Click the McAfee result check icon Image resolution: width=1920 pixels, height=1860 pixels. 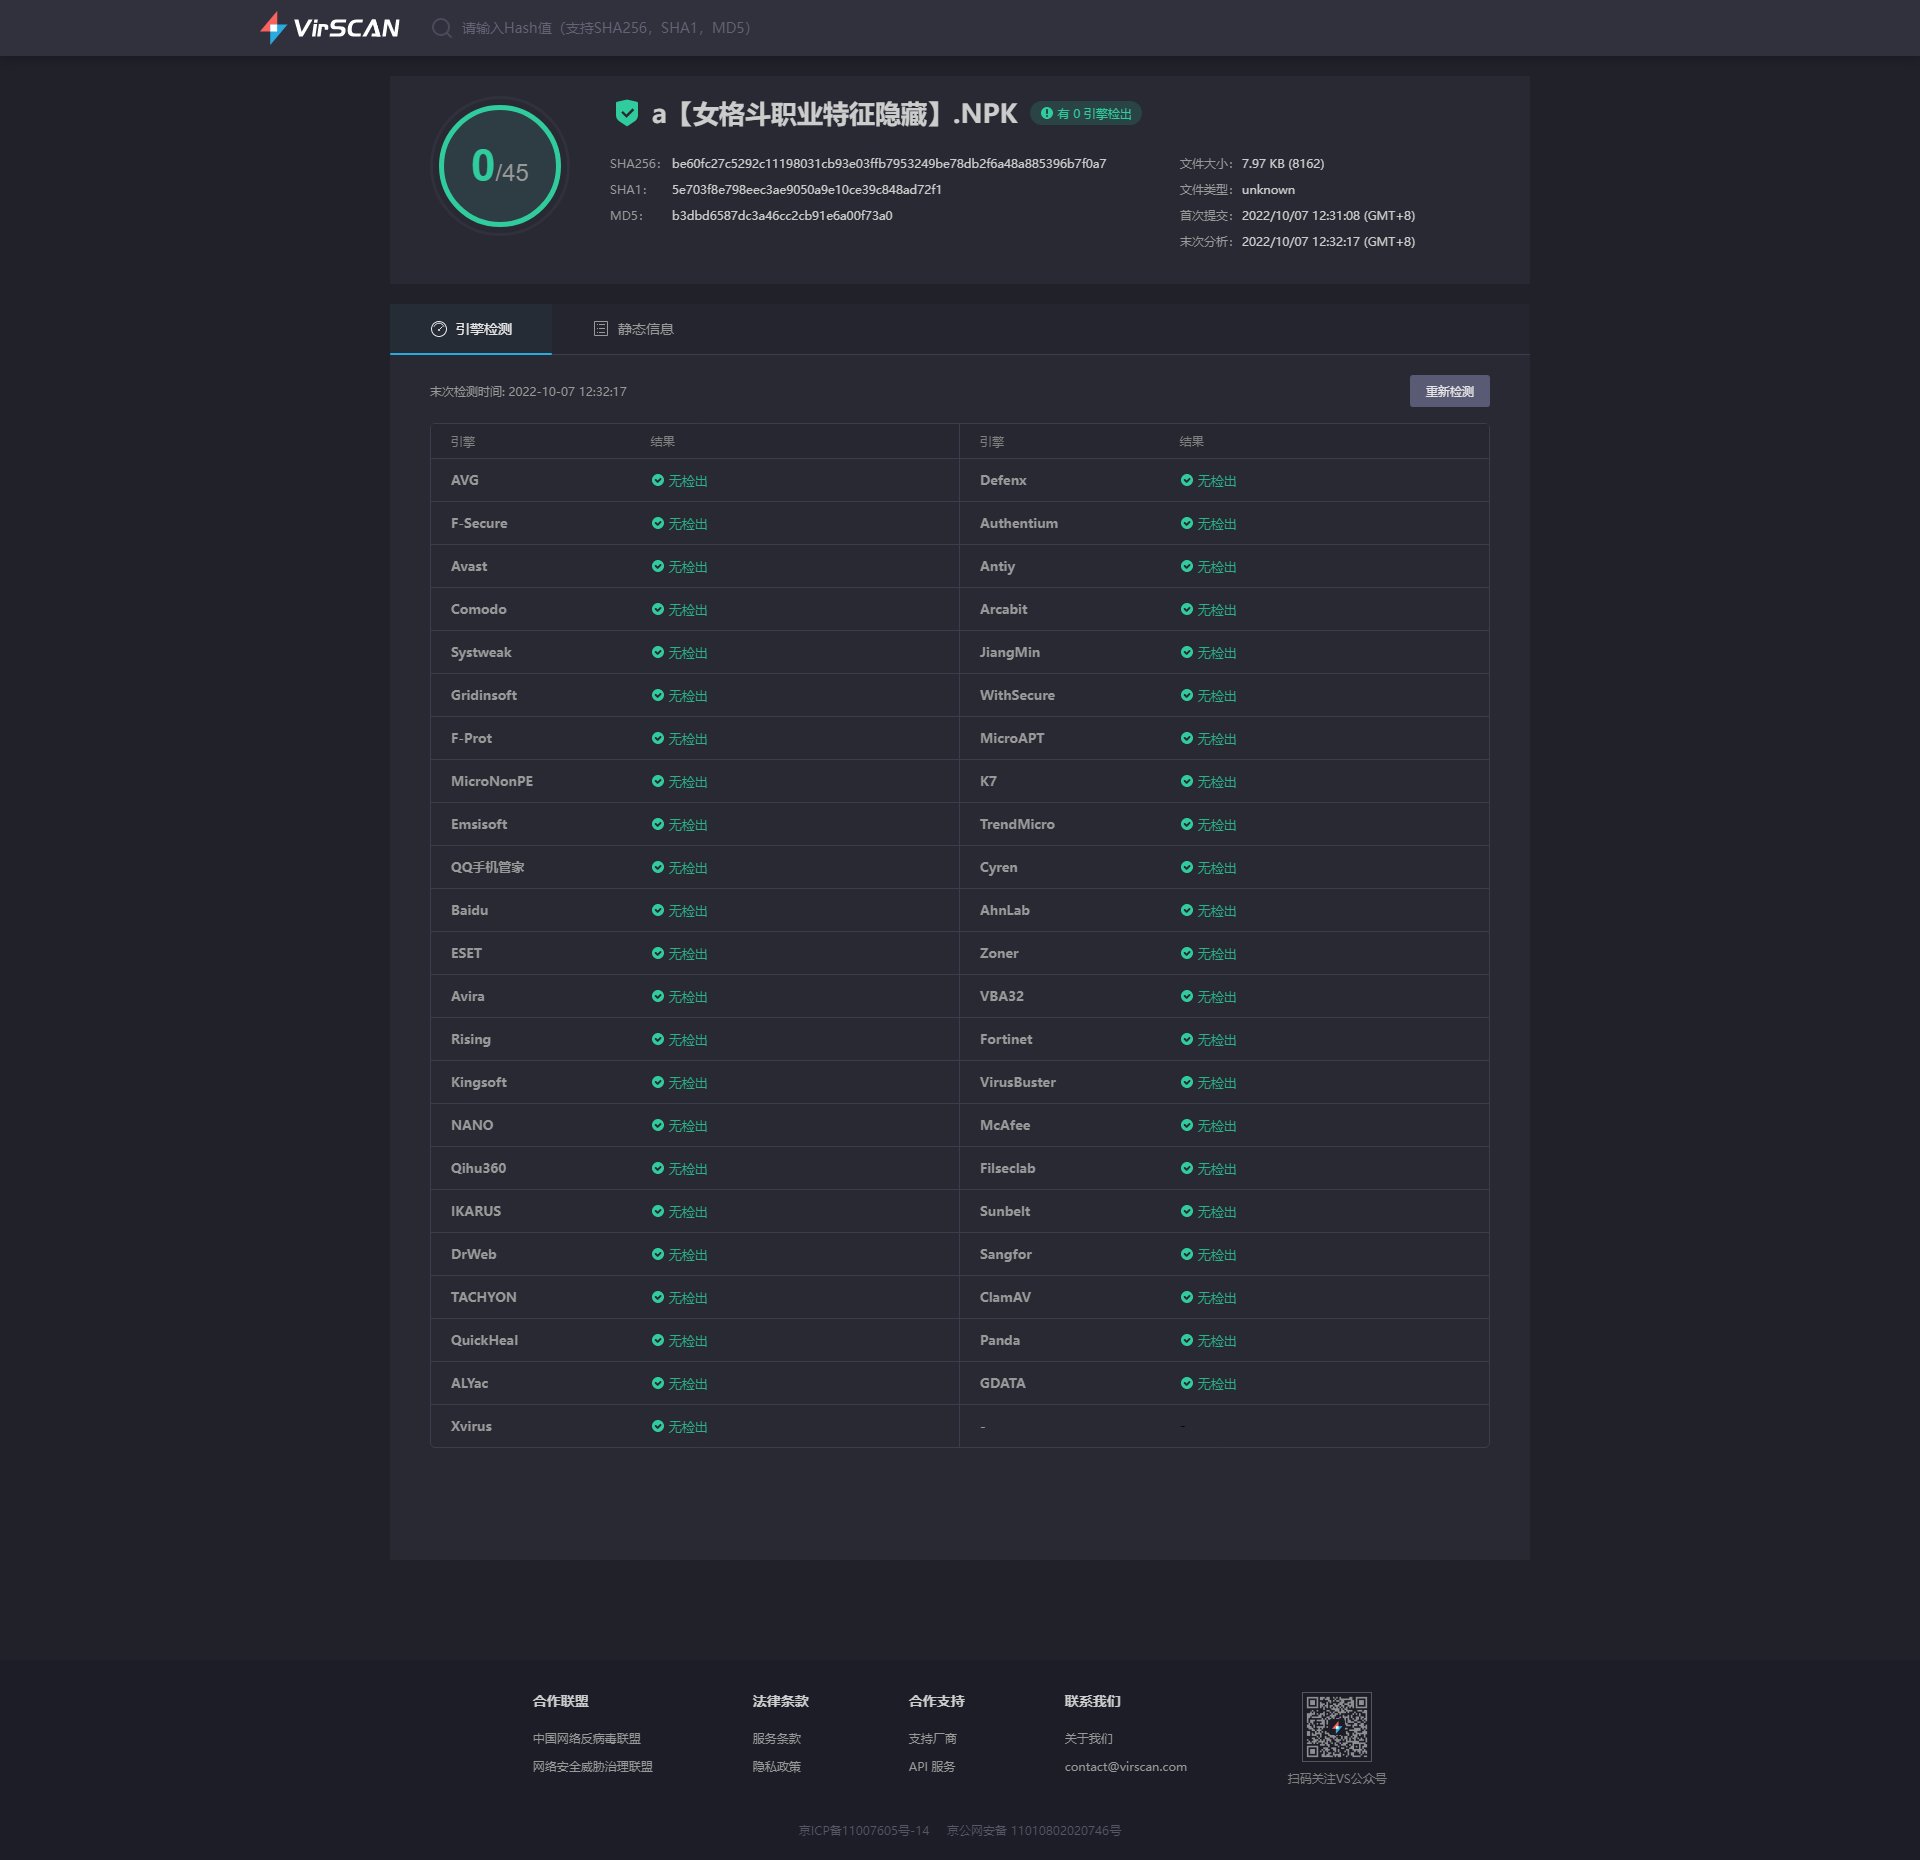pyautogui.click(x=1187, y=1125)
